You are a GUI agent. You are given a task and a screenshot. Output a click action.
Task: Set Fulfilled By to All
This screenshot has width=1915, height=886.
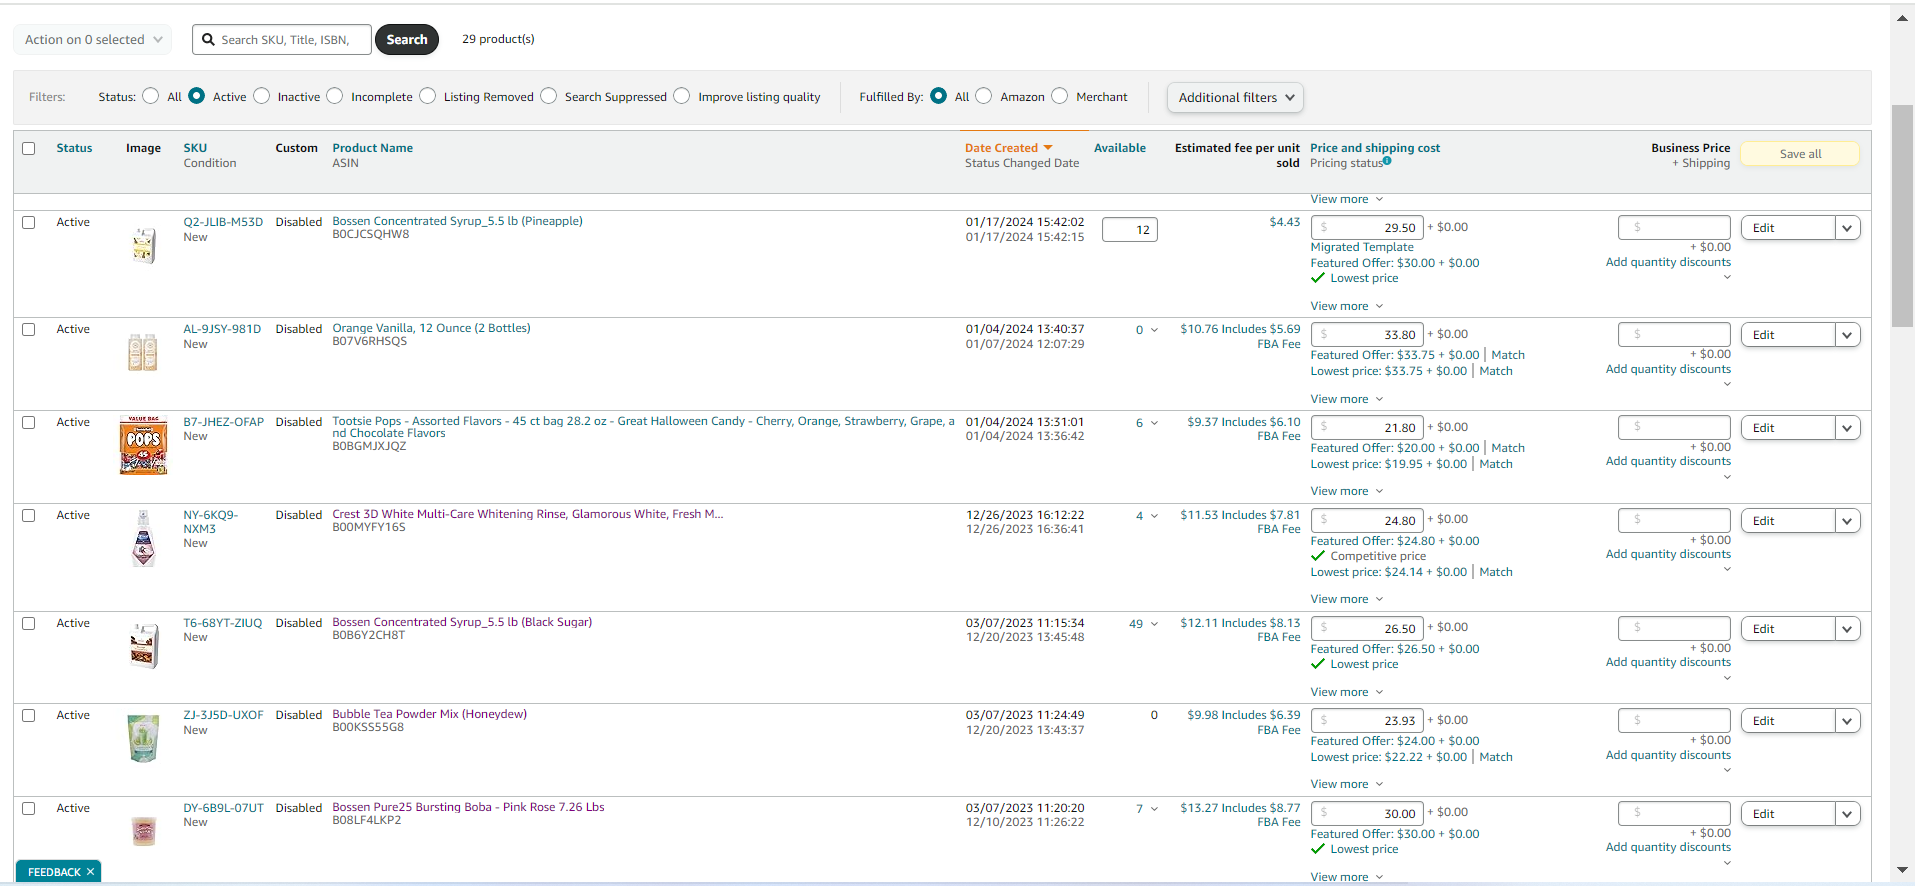(x=939, y=96)
